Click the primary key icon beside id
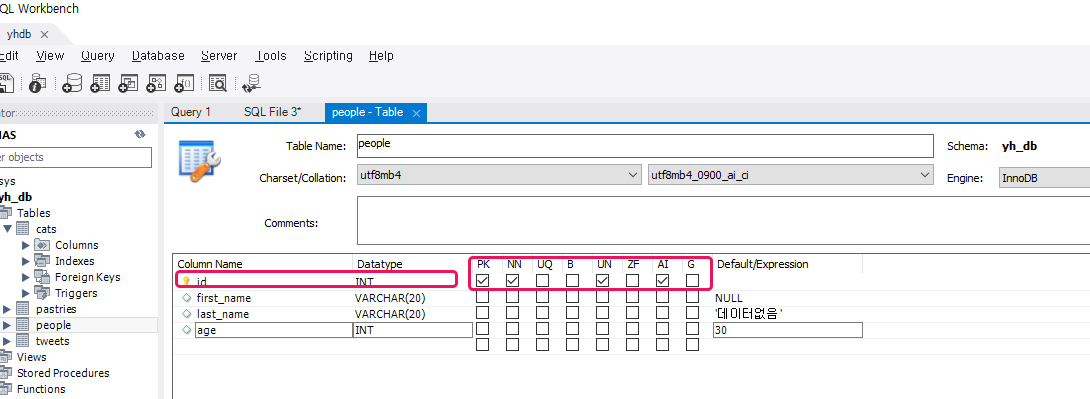1090x399 pixels. pyautogui.click(x=186, y=281)
